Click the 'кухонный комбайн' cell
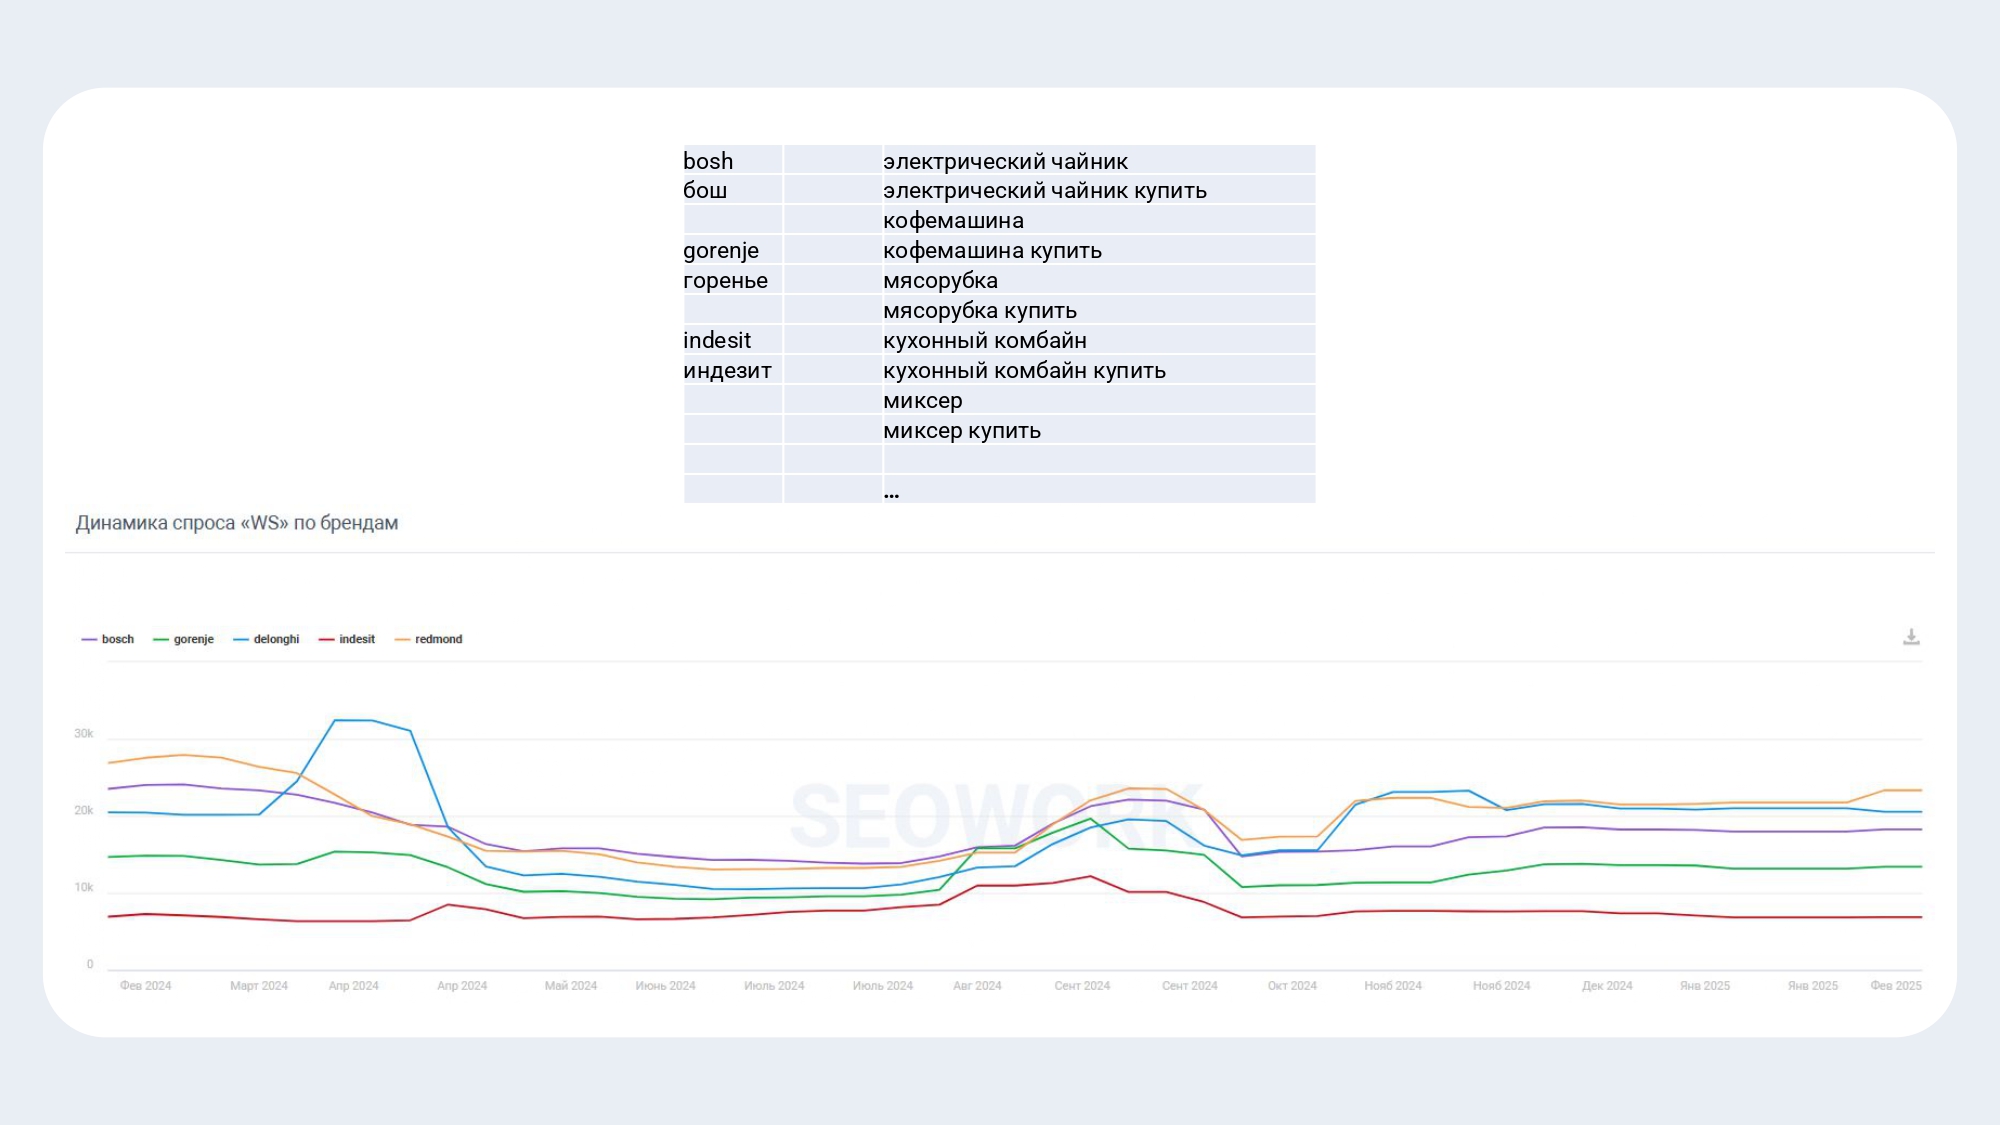The width and height of the screenshot is (2000, 1125). pos(1099,340)
